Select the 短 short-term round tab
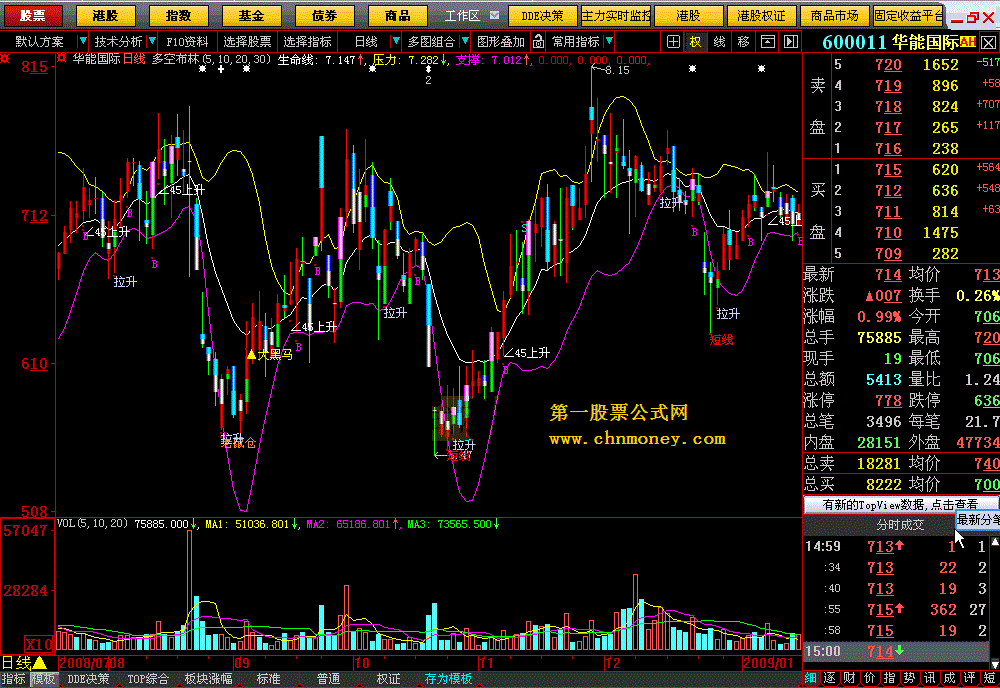The width and height of the screenshot is (1000, 688). [x=989, y=678]
